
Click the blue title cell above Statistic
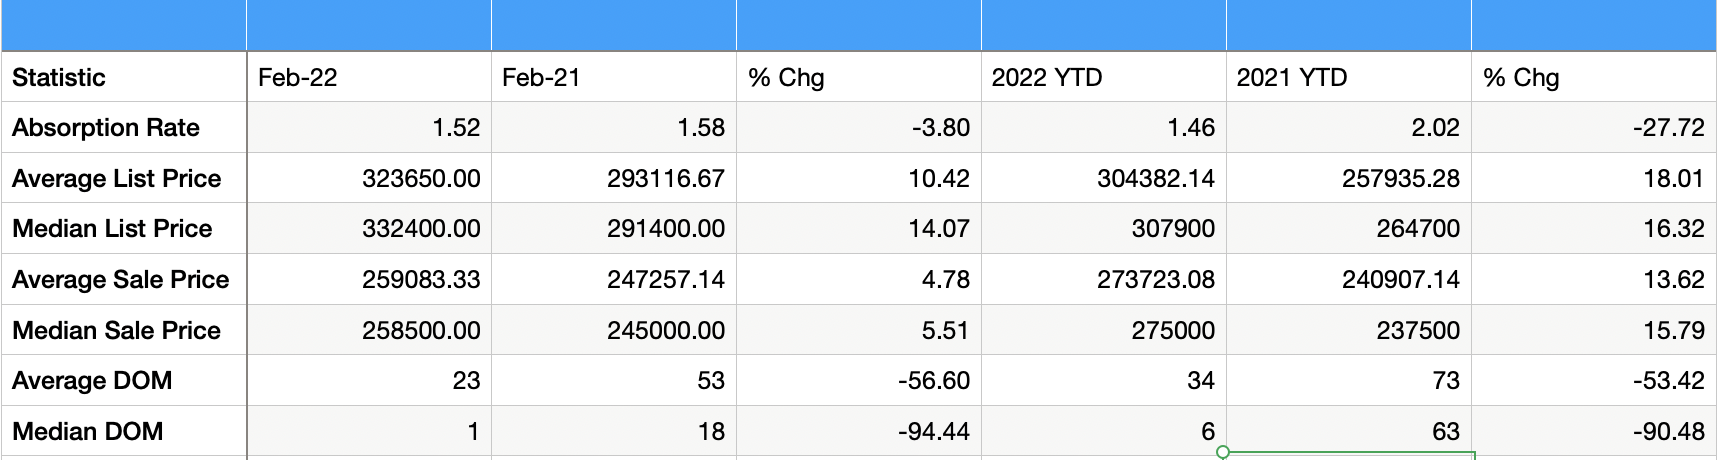[x=124, y=25]
